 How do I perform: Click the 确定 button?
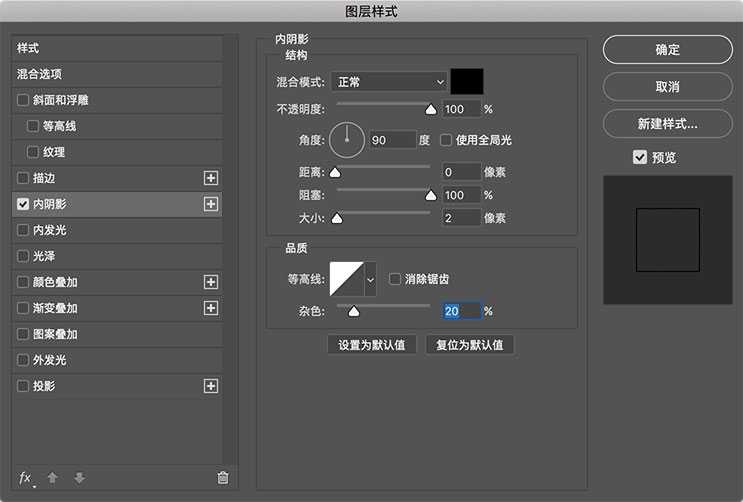click(x=667, y=50)
